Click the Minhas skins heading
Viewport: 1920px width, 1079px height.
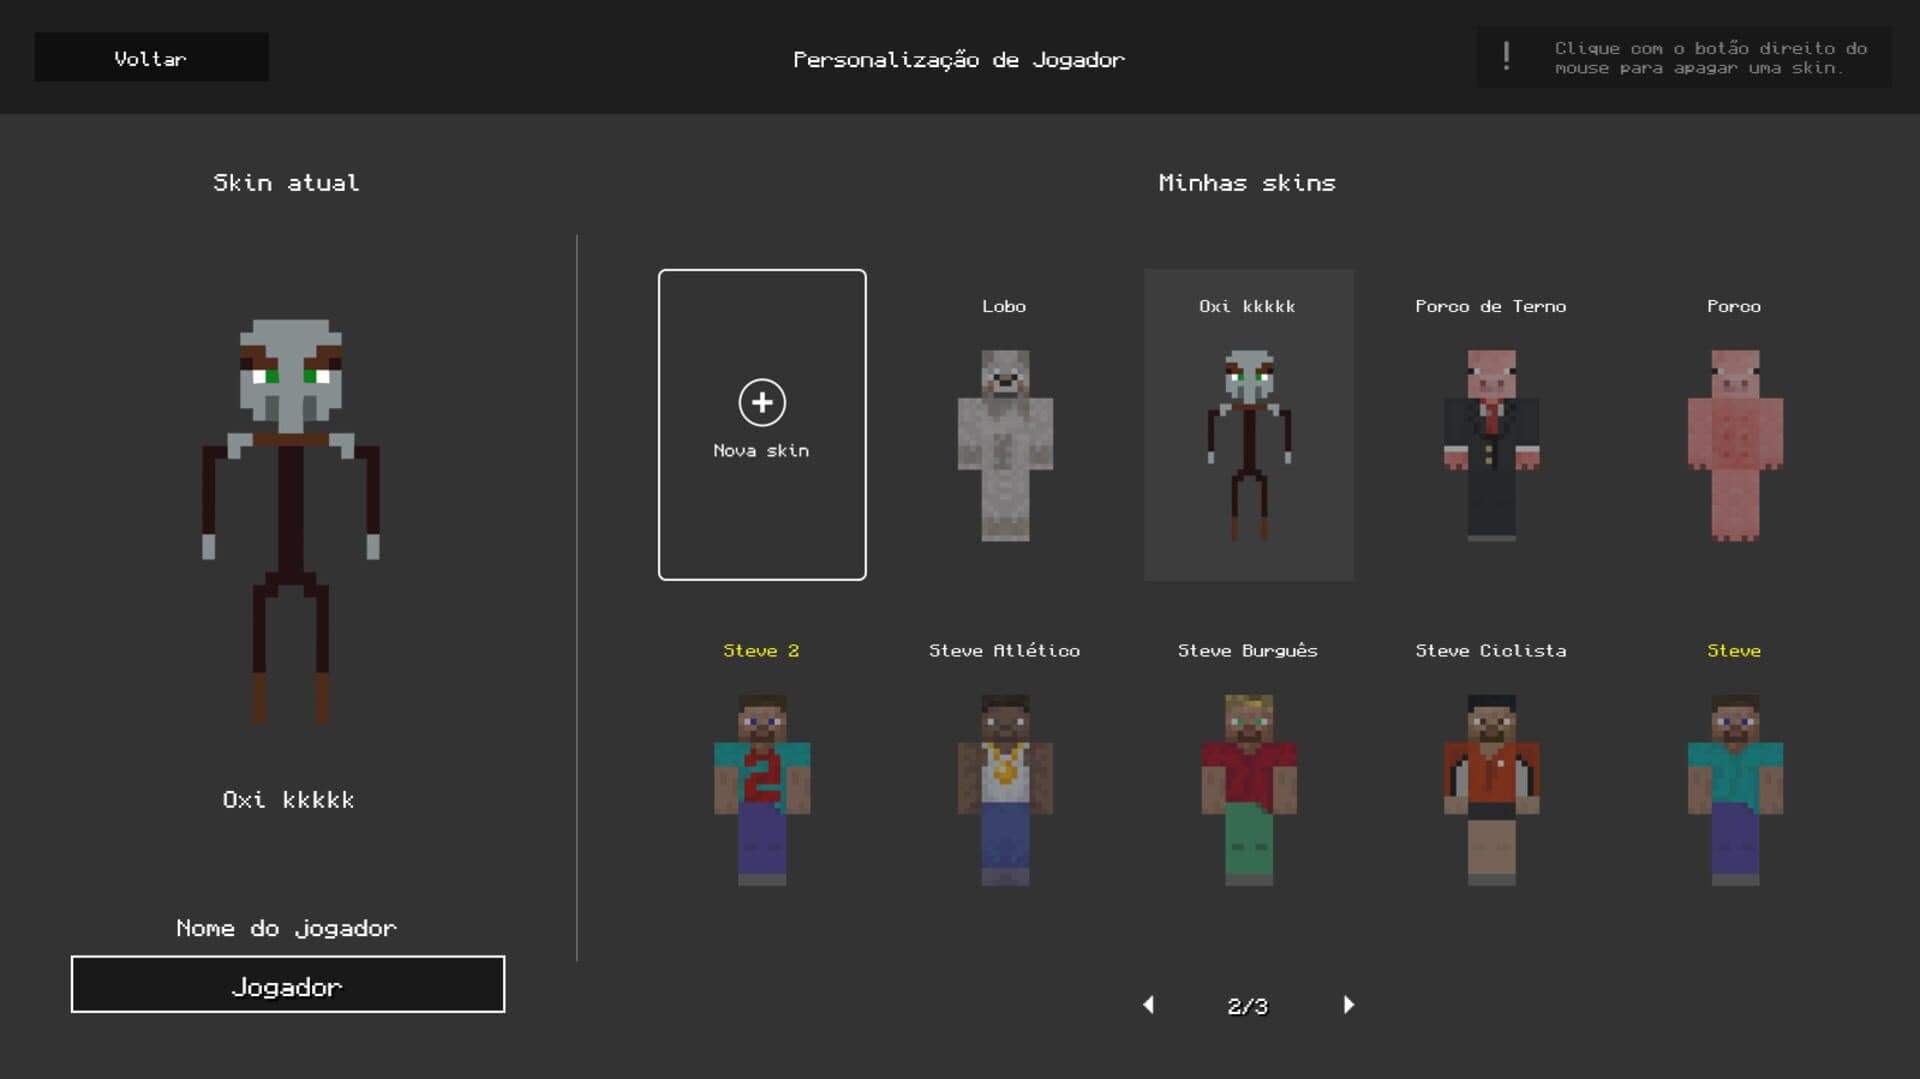(x=1247, y=183)
